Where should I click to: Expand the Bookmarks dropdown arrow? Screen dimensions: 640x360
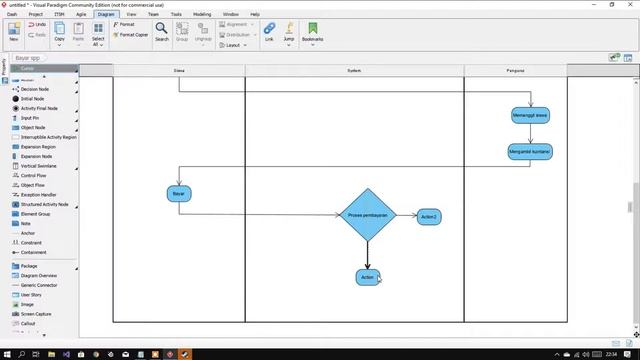pyautogui.click(x=313, y=45)
